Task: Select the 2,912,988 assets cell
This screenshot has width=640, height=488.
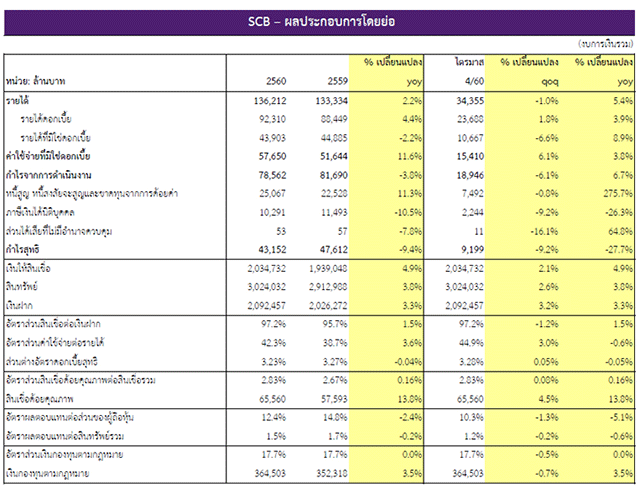Action: (325, 286)
